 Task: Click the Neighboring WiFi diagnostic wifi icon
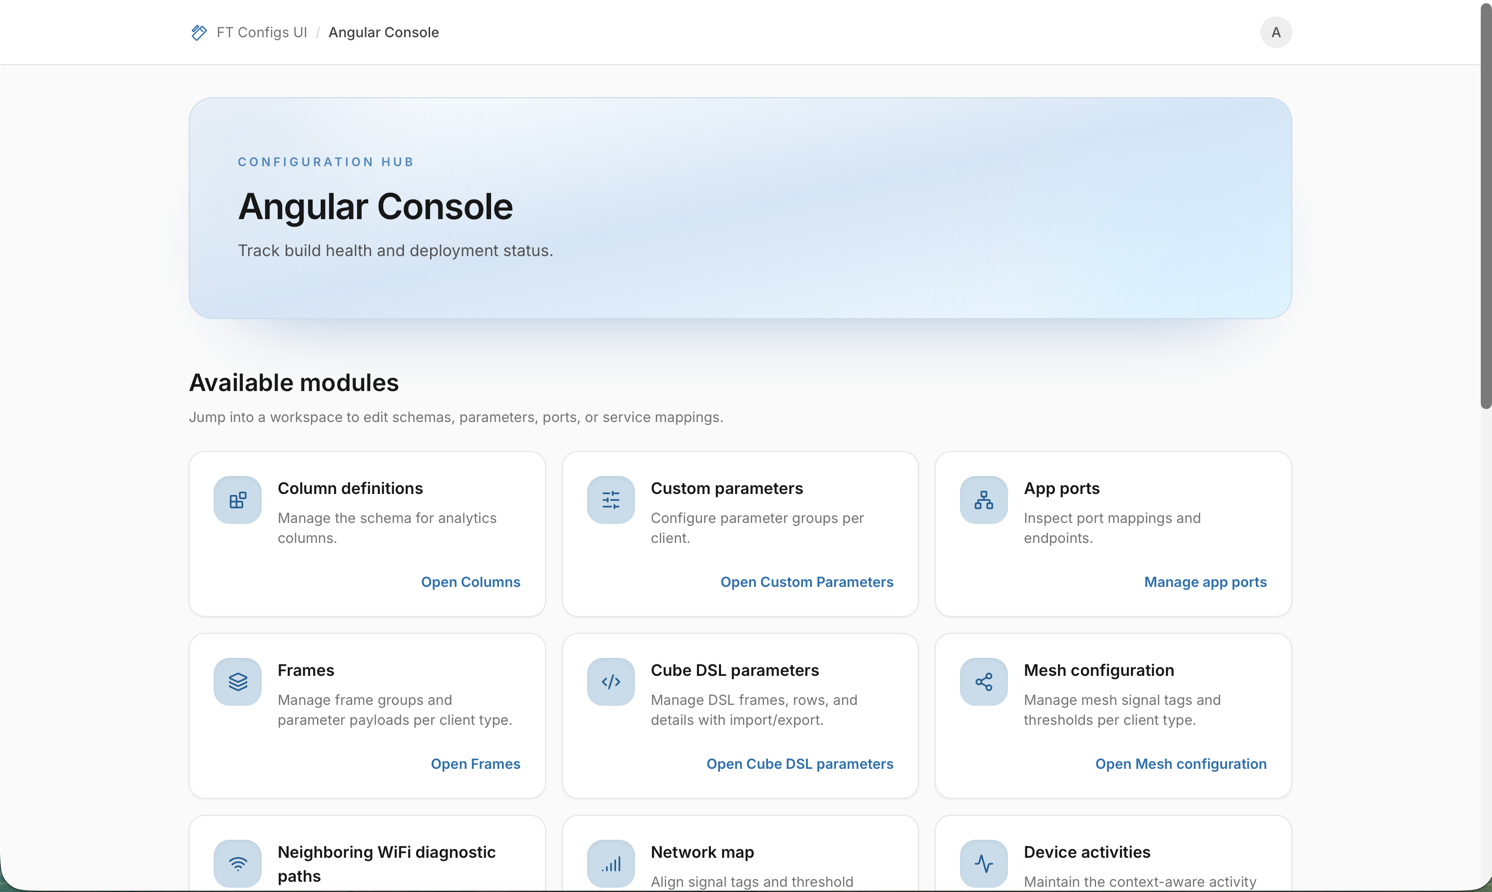tap(237, 864)
